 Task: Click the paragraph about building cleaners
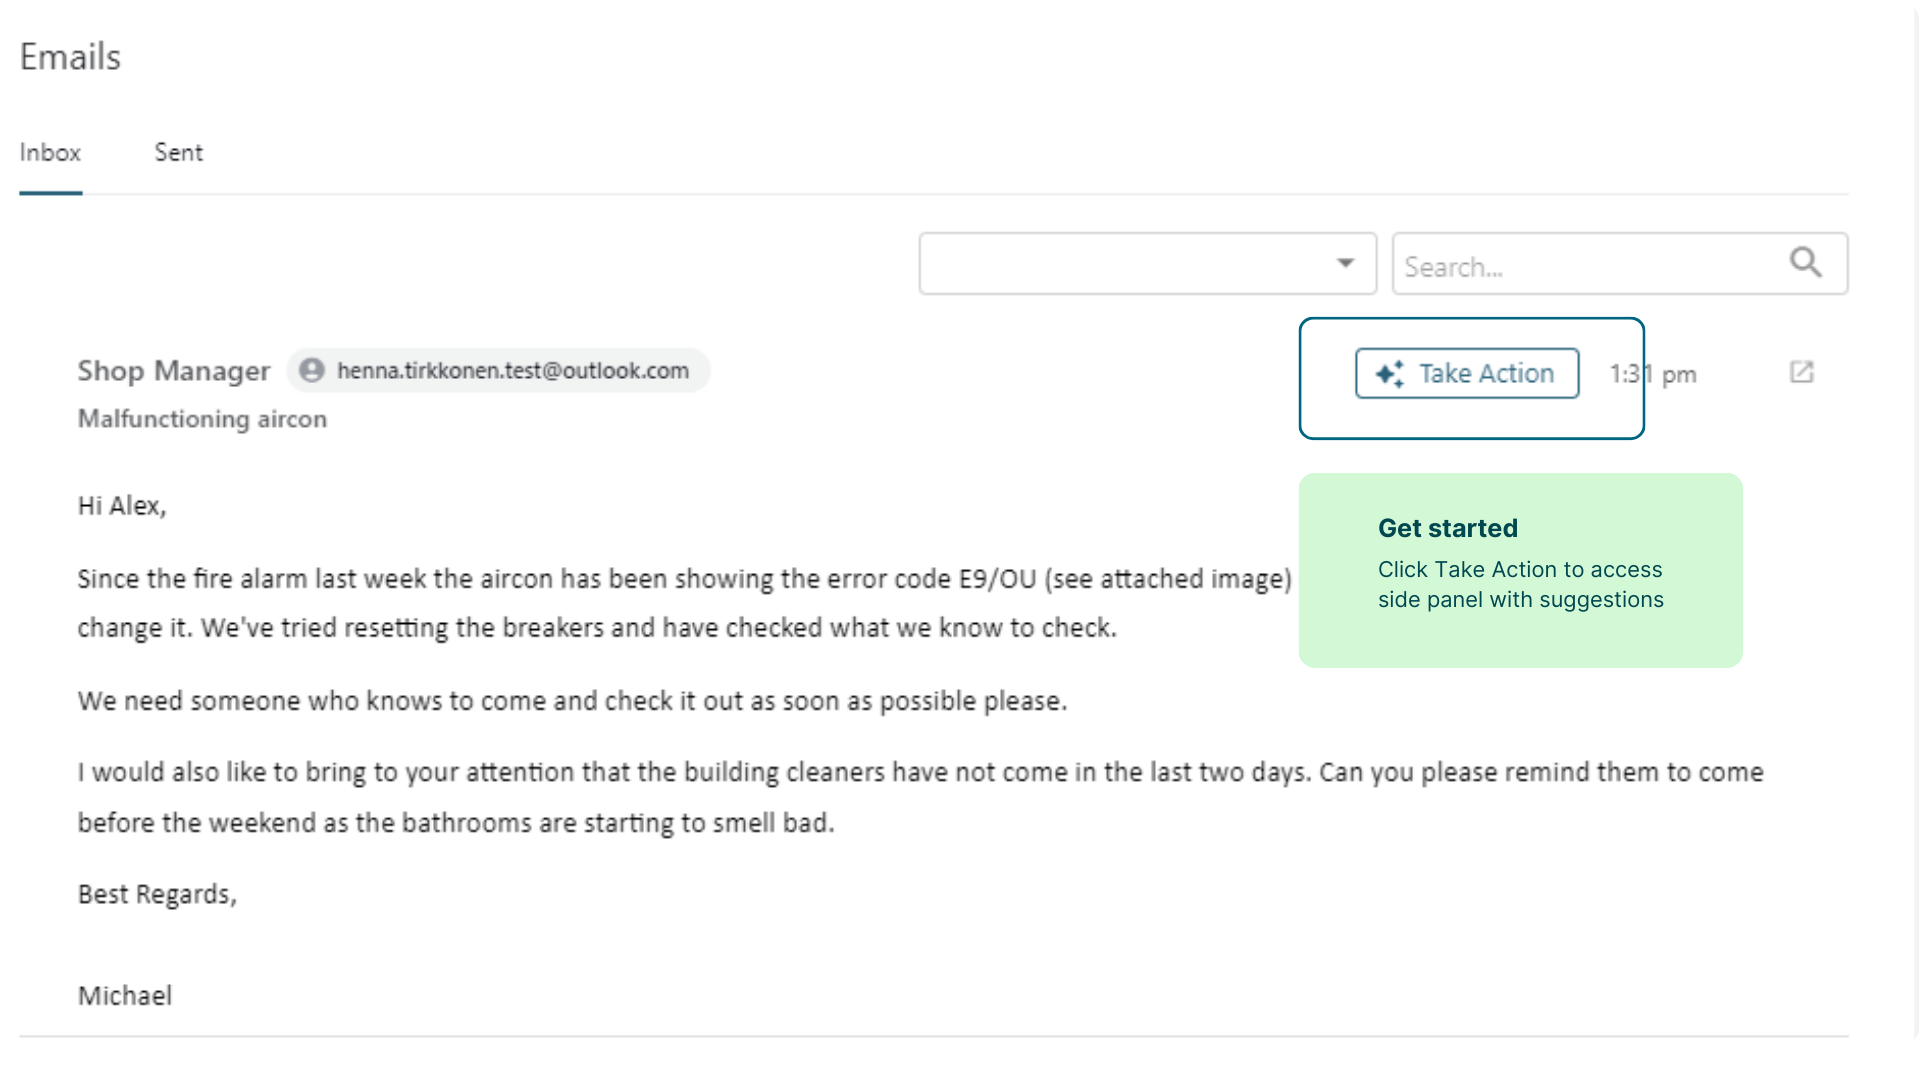tap(920, 797)
